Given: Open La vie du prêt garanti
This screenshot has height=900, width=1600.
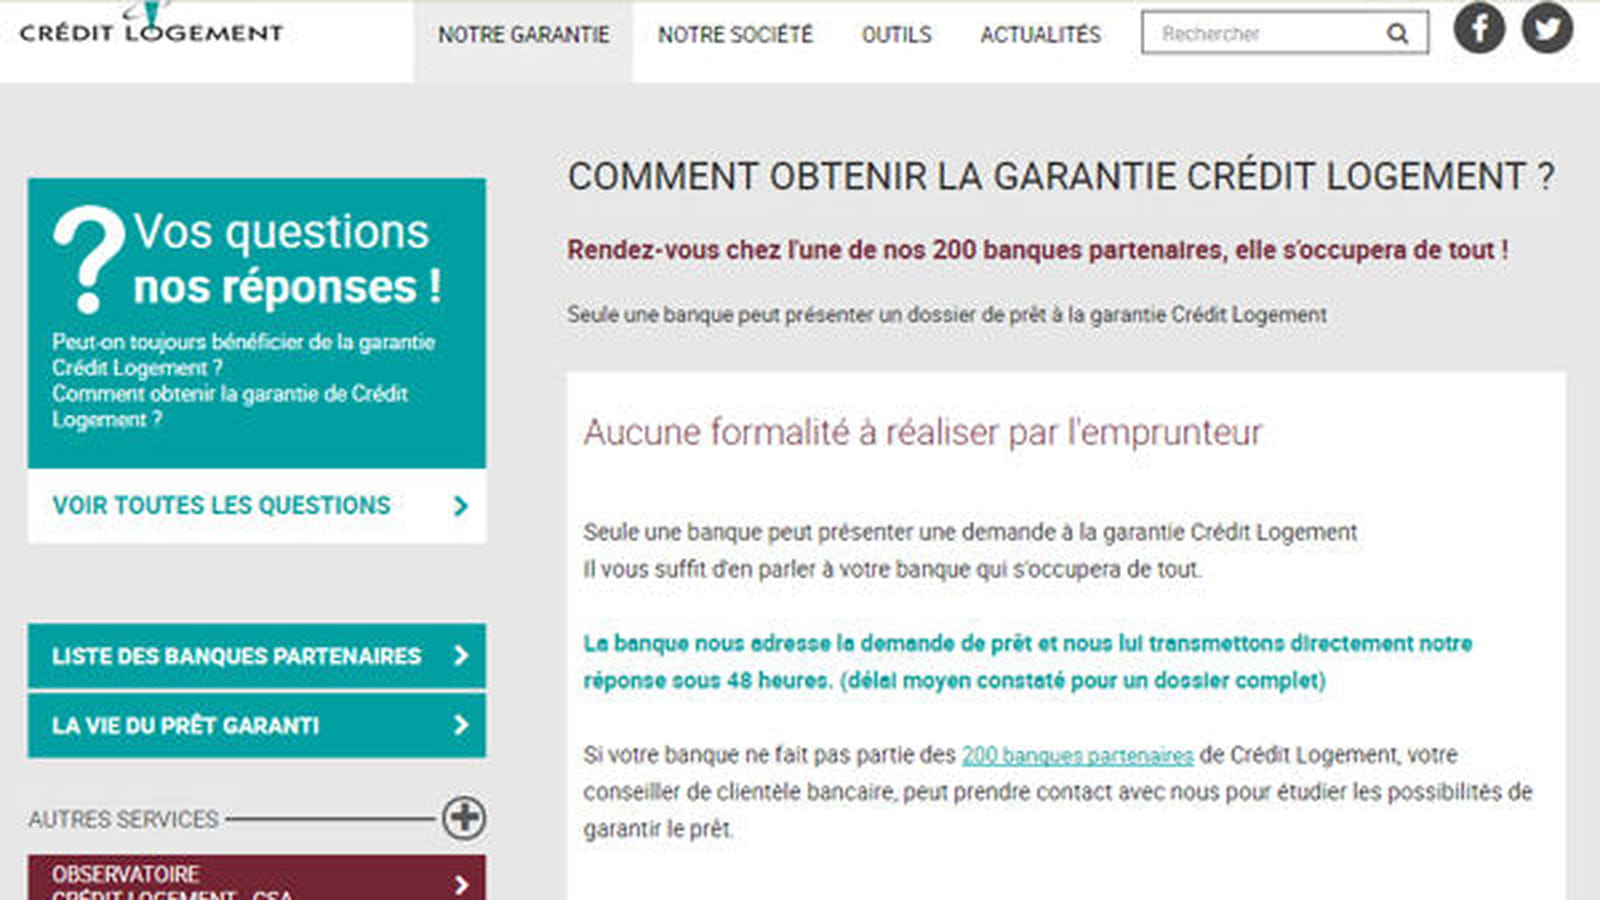Looking at the screenshot, I should (x=257, y=725).
